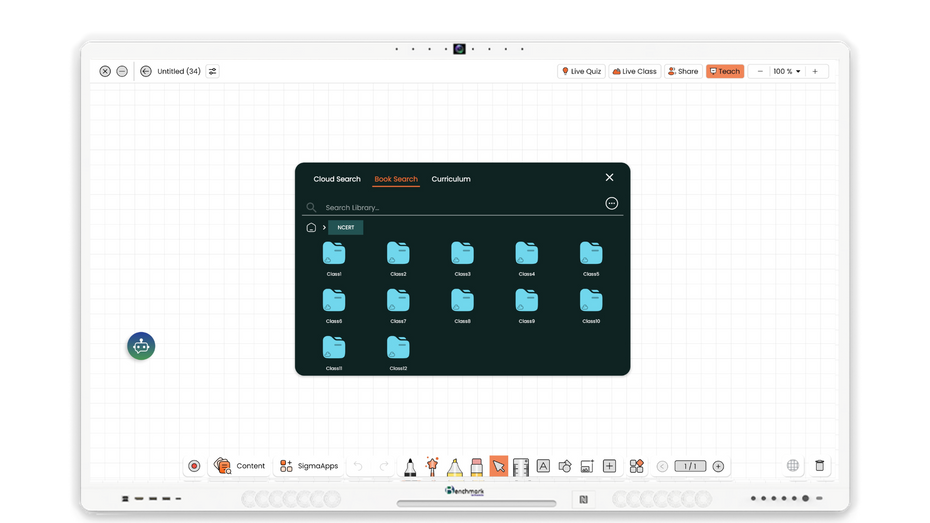Insert an image with the image tool
The image size is (930, 523).
(587, 466)
